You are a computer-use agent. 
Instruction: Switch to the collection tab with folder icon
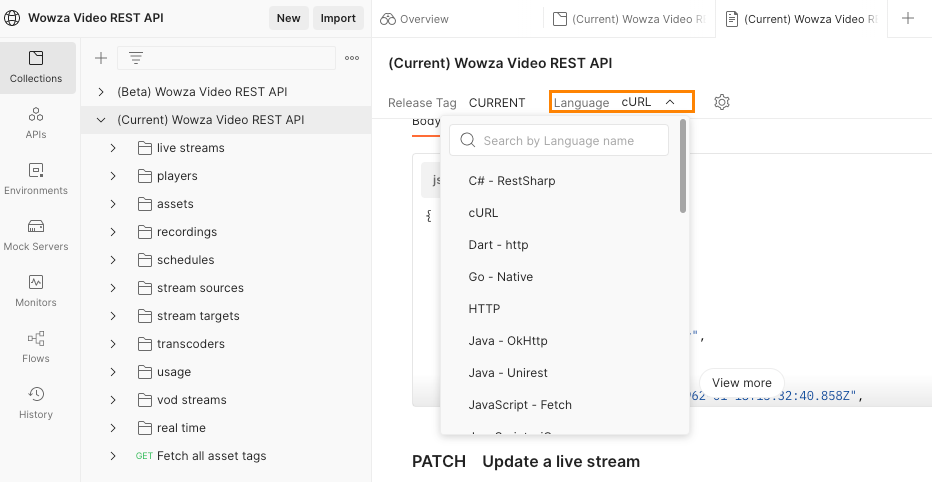(630, 19)
